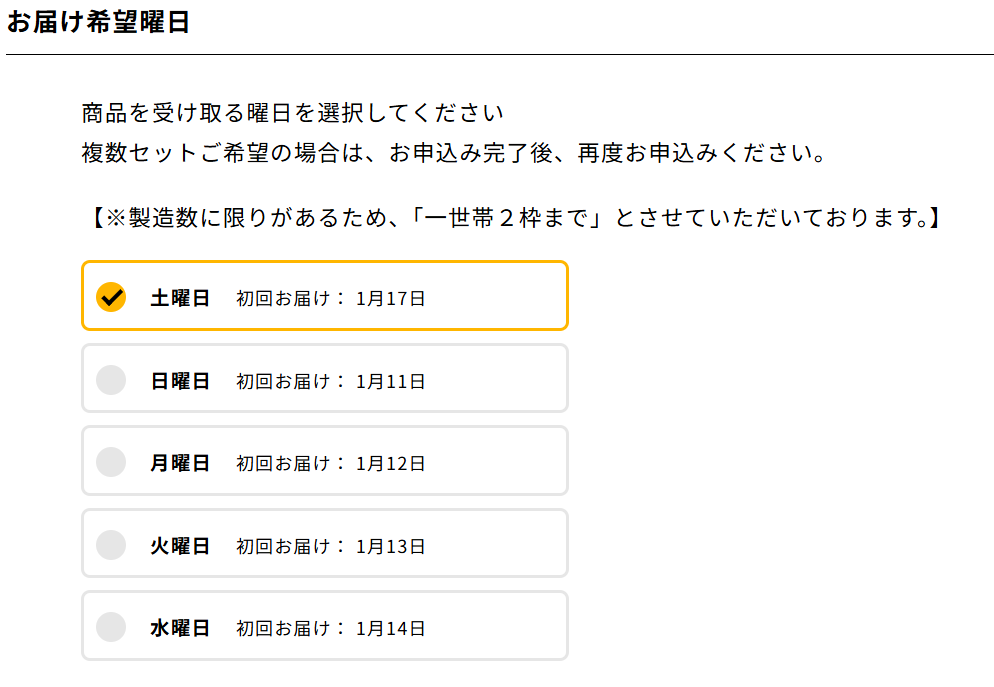Screen dimensions: 994x687
Task: Choose 水曜日 delivery option
Action: 325,625
